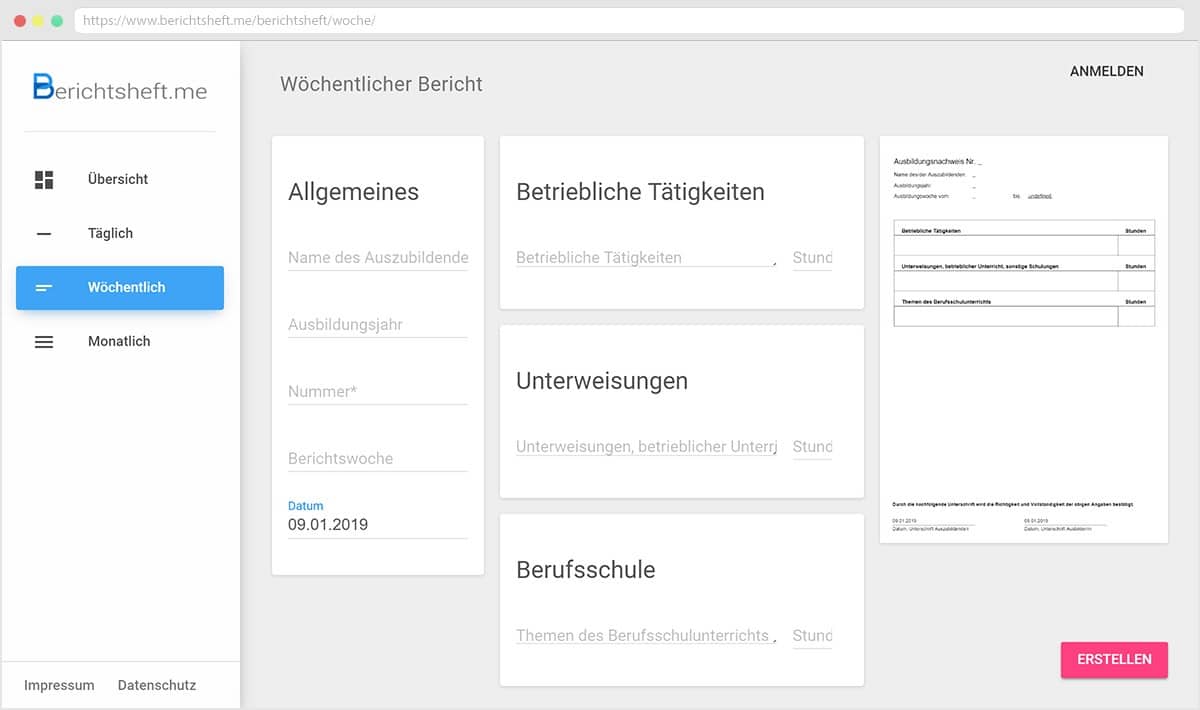Screen dimensions: 1200x710
Task: Click the Wöchentlich two-line icon
Action: coord(44,288)
